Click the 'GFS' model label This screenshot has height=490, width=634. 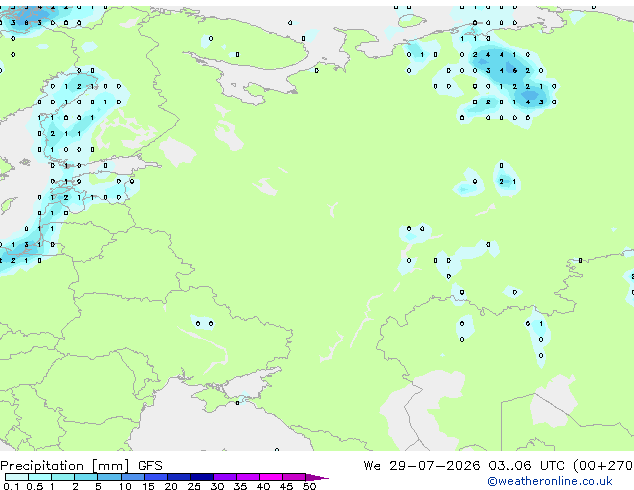150,466
